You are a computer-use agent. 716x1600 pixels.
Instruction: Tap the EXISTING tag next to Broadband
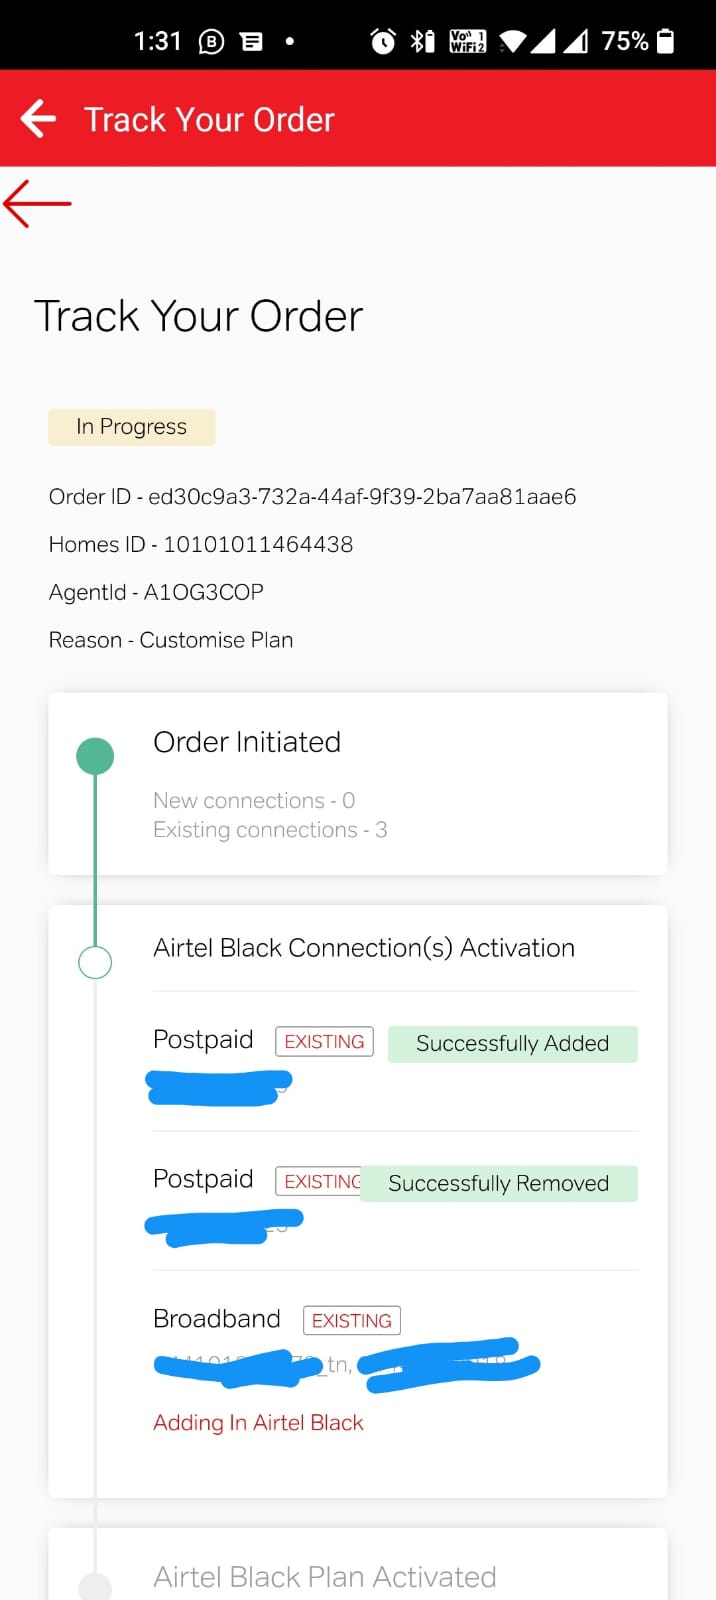tap(352, 1321)
